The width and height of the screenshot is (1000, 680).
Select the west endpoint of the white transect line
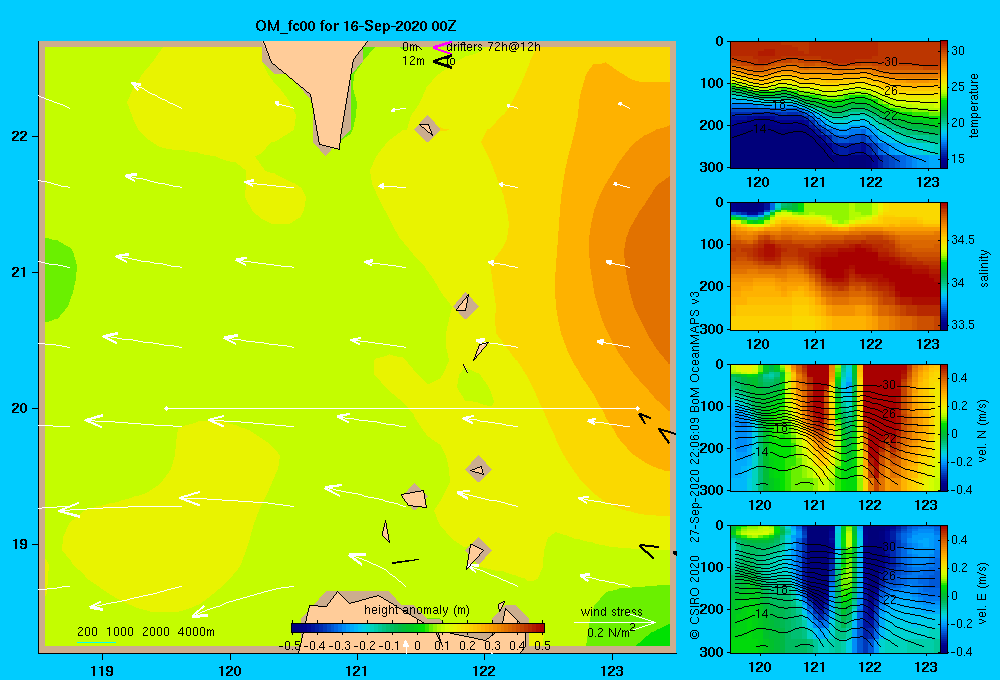pos(166,408)
